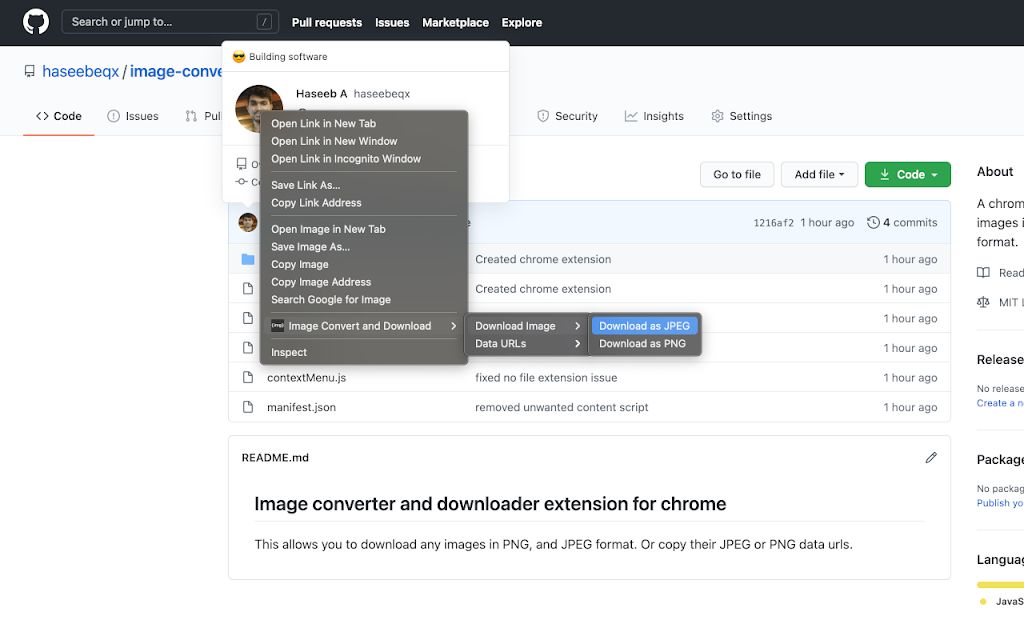The width and height of the screenshot is (1024, 640).
Task: Open the green Code dropdown
Action: pos(907,174)
